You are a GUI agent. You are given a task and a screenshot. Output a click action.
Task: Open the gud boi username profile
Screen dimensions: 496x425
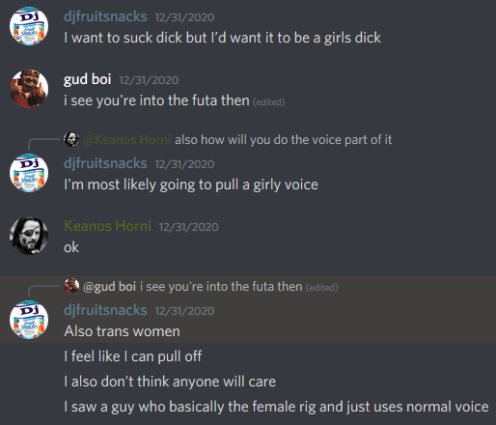pos(87,79)
